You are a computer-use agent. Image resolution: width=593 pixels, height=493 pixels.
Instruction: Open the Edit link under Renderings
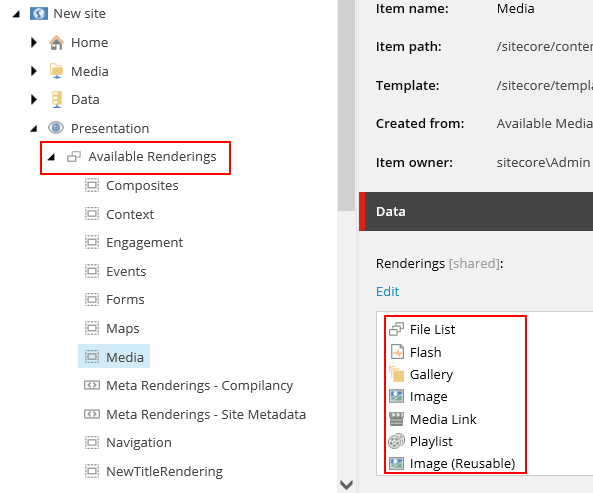[387, 291]
